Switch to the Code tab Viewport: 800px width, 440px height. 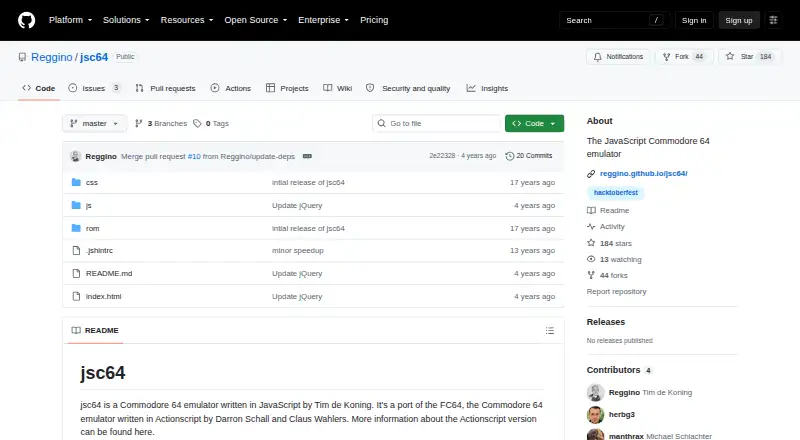pos(39,88)
